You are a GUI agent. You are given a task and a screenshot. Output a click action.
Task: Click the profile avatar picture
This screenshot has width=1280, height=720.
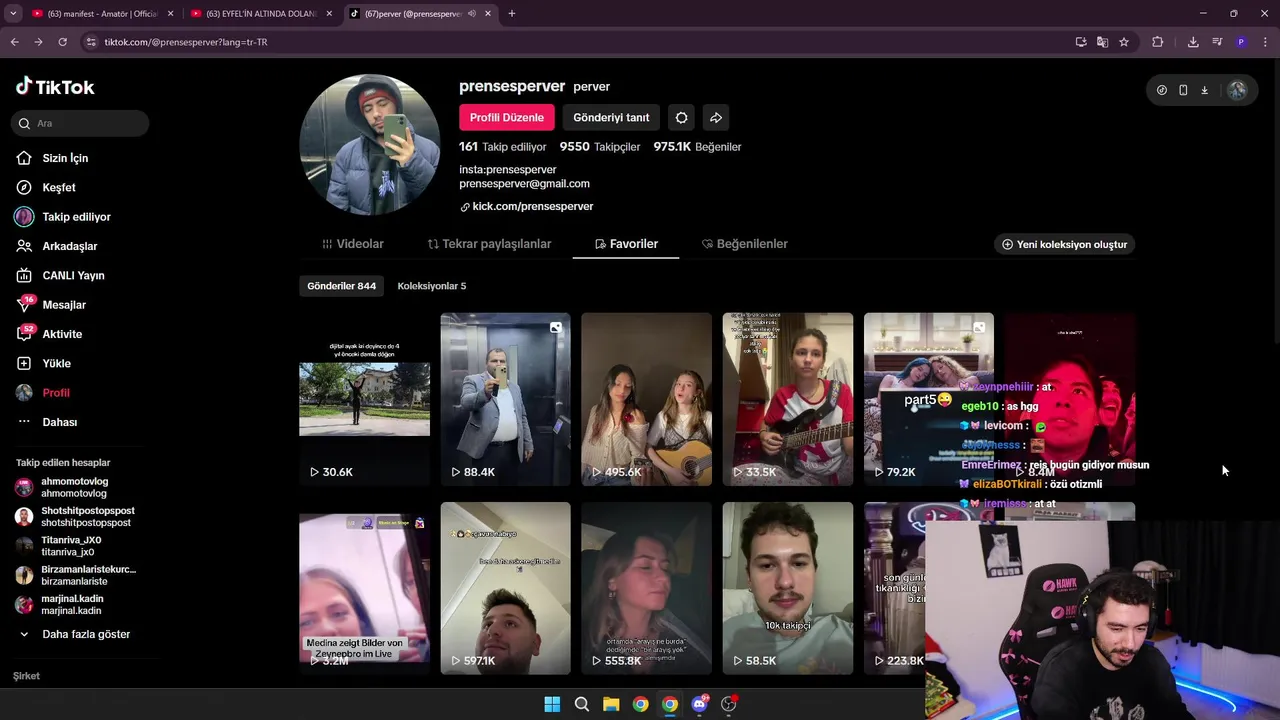369,145
